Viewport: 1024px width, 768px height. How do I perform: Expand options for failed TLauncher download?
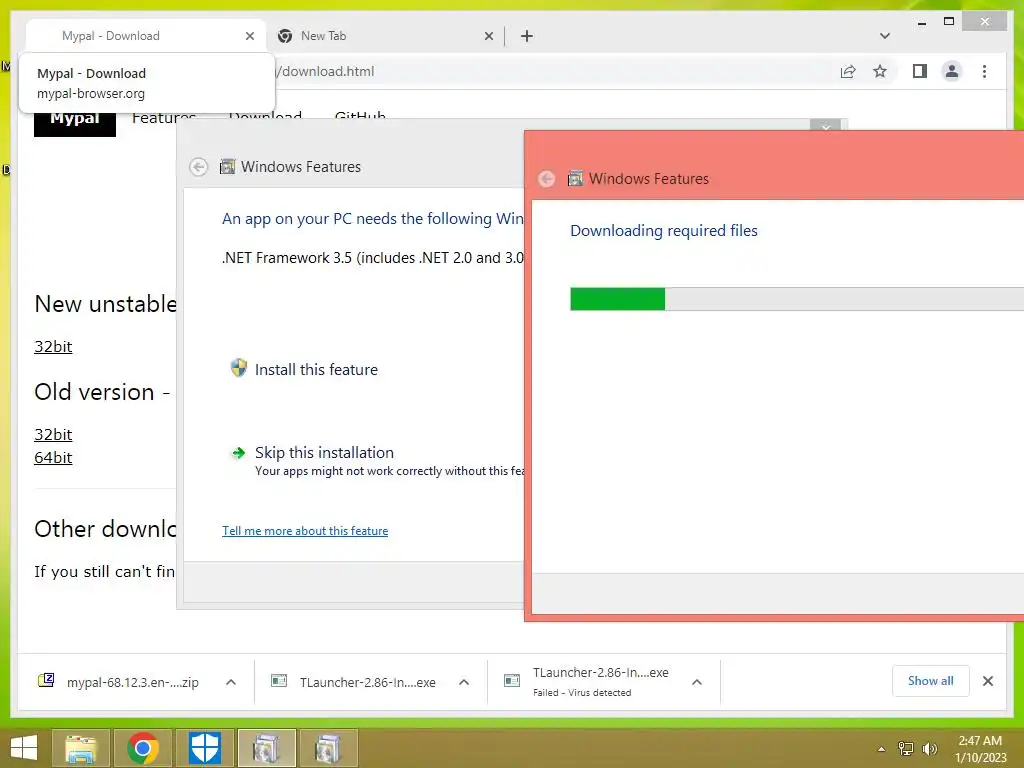click(697, 682)
